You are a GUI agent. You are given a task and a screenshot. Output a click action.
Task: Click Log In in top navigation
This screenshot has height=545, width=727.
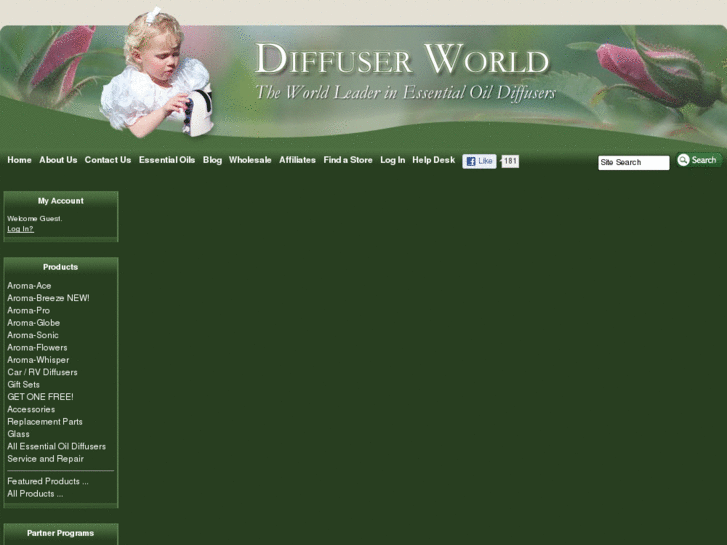coord(393,160)
